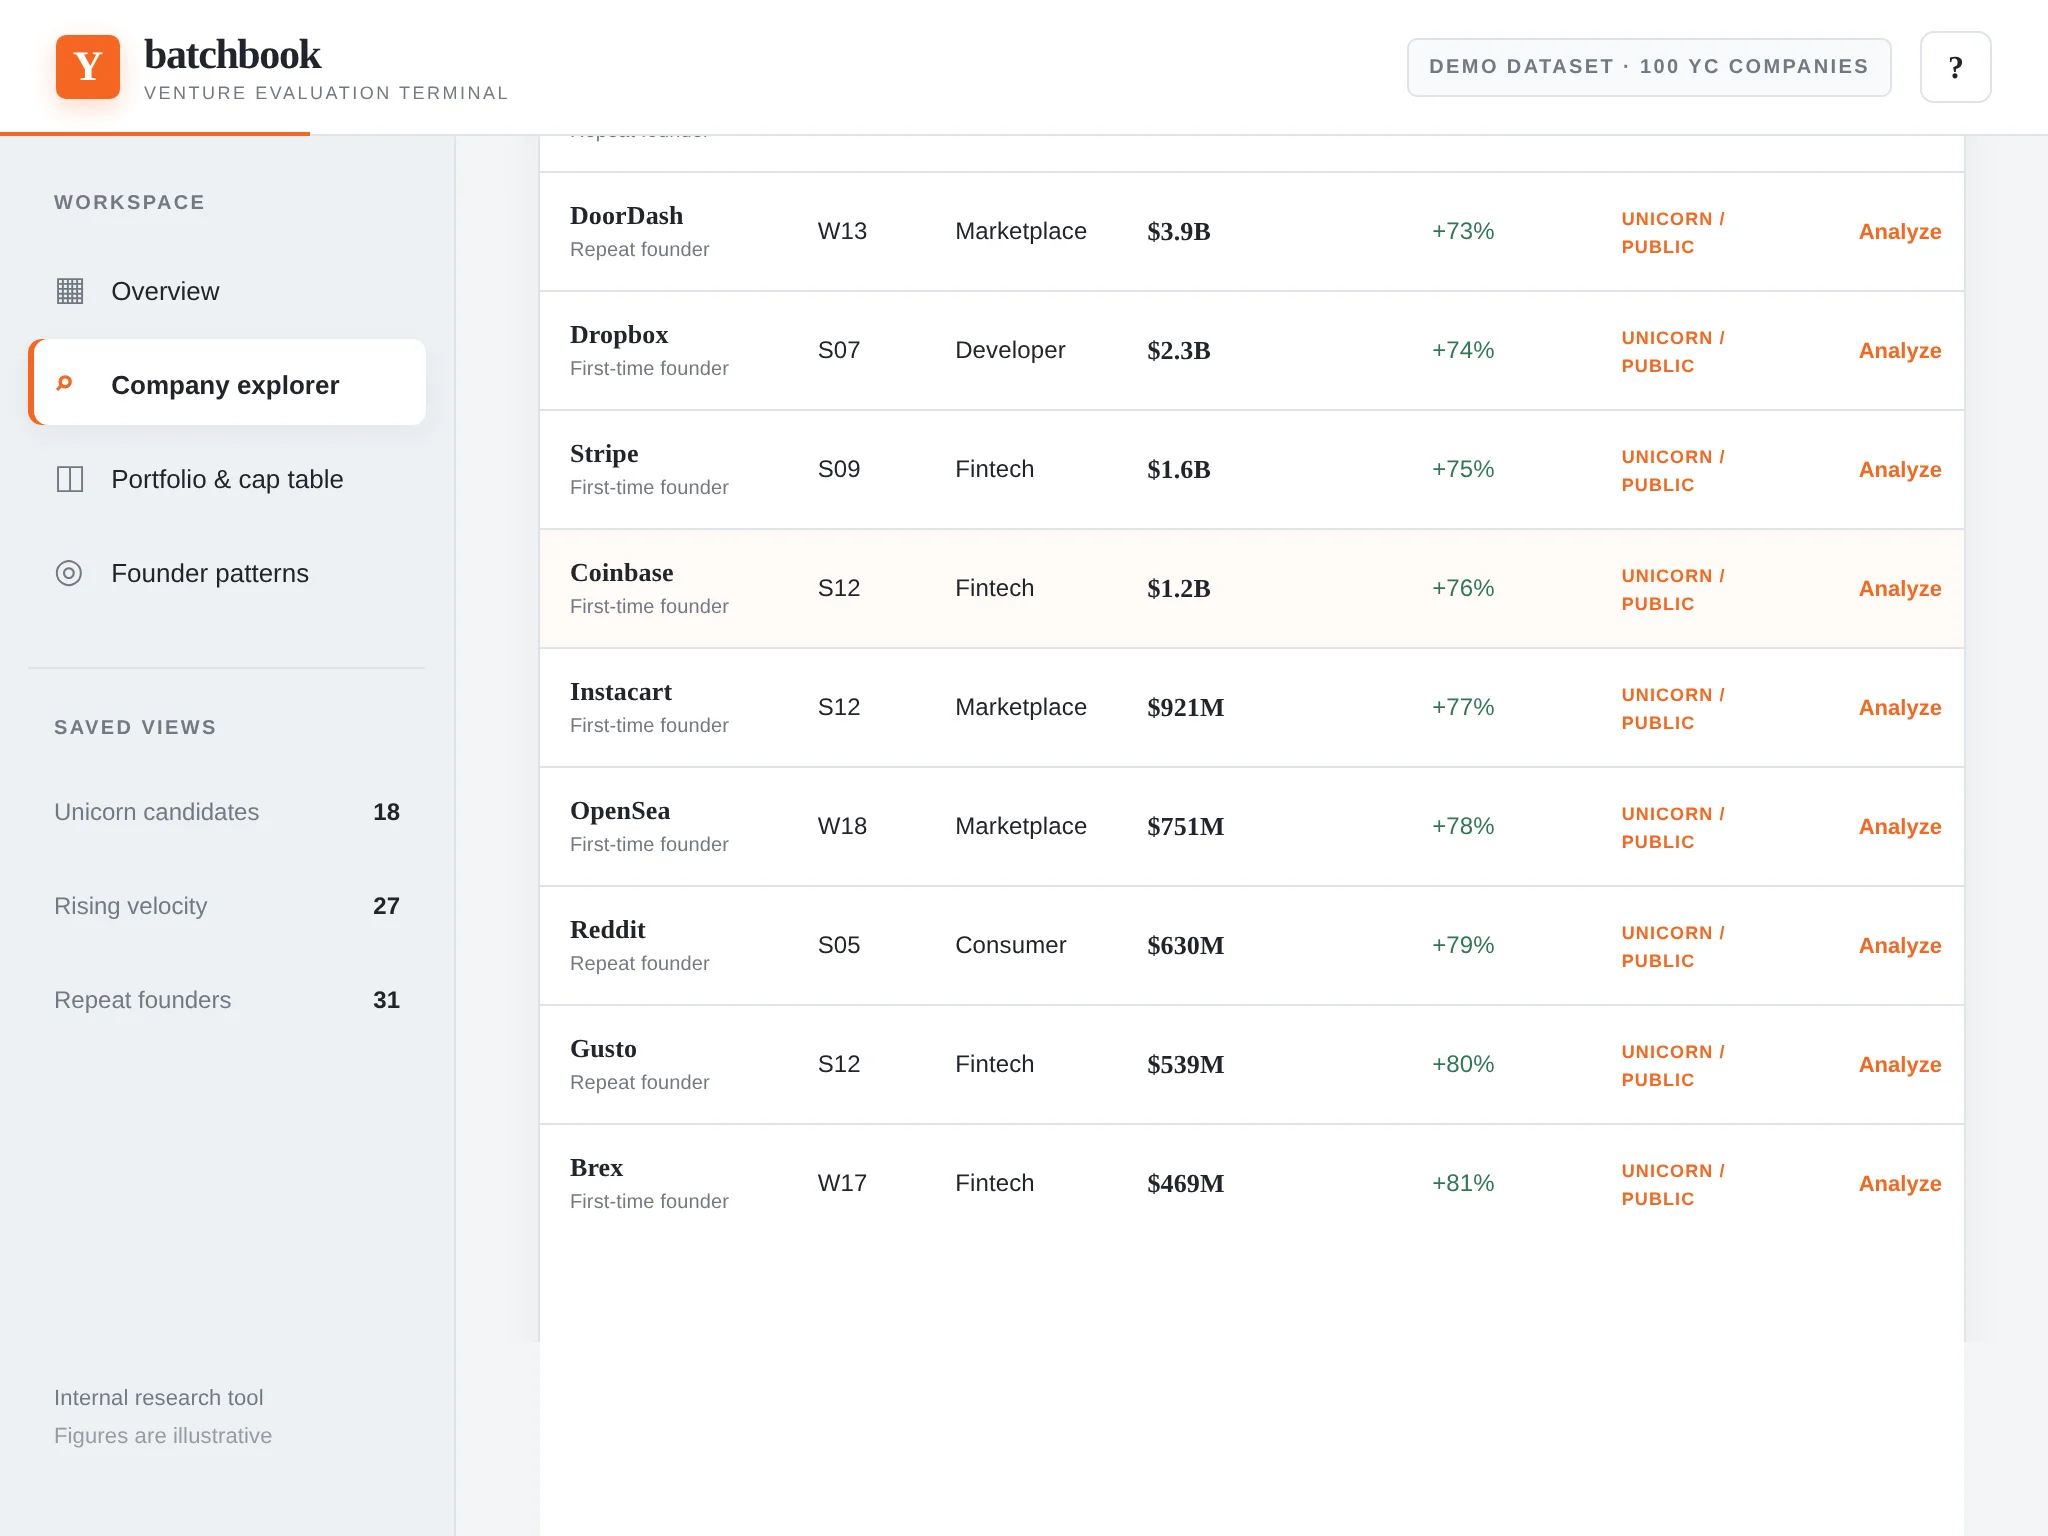Click the Demo Dataset 100 YC Companies badge
The height and width of the screenshot is (1536, 2048).
pyautogui.click(x=1649, y=67)
